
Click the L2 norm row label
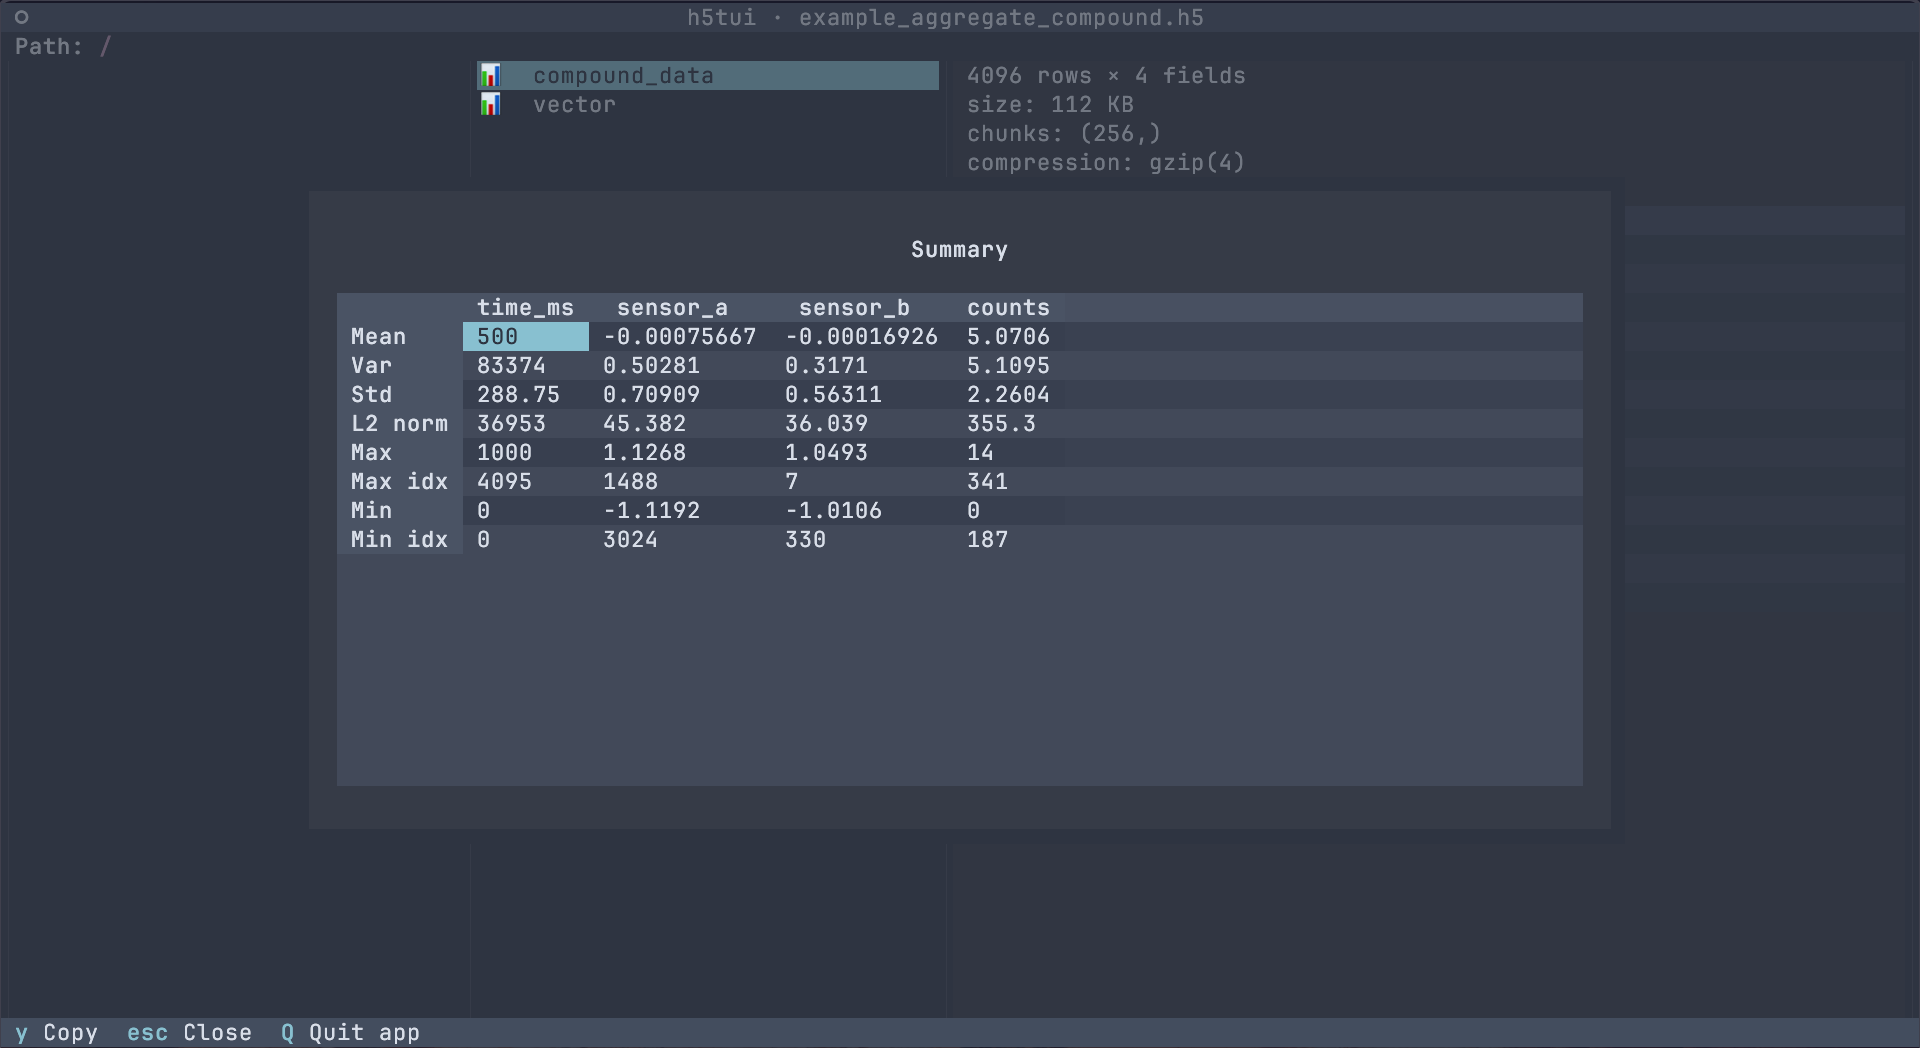399,424
